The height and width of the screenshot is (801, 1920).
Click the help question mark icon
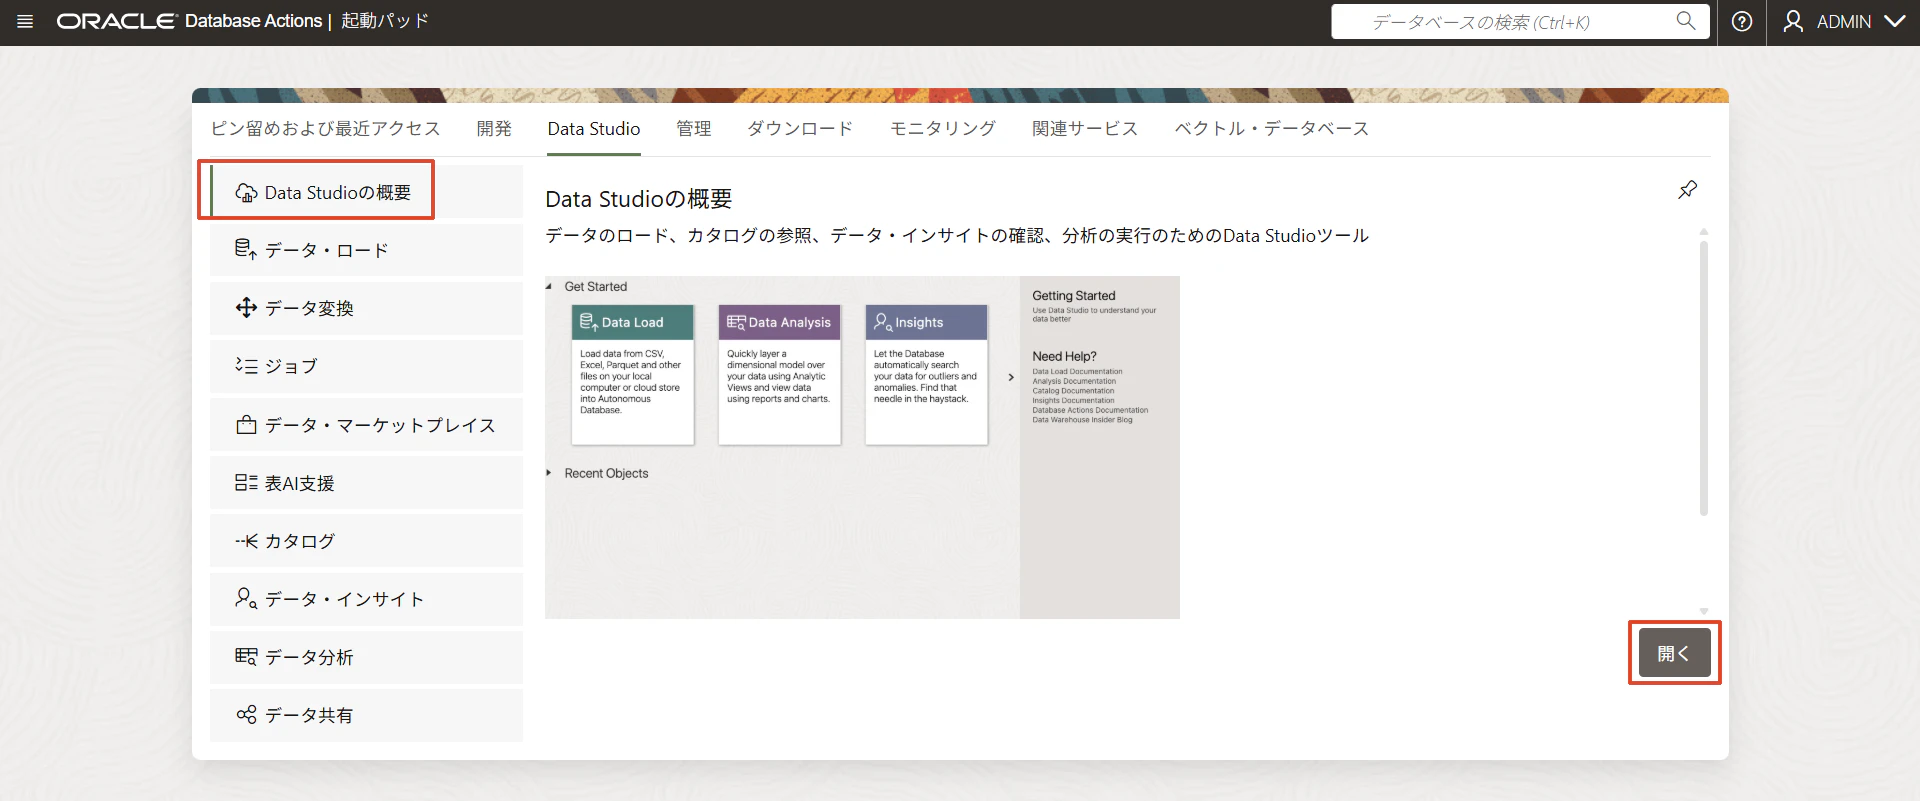coord(1742,22)
